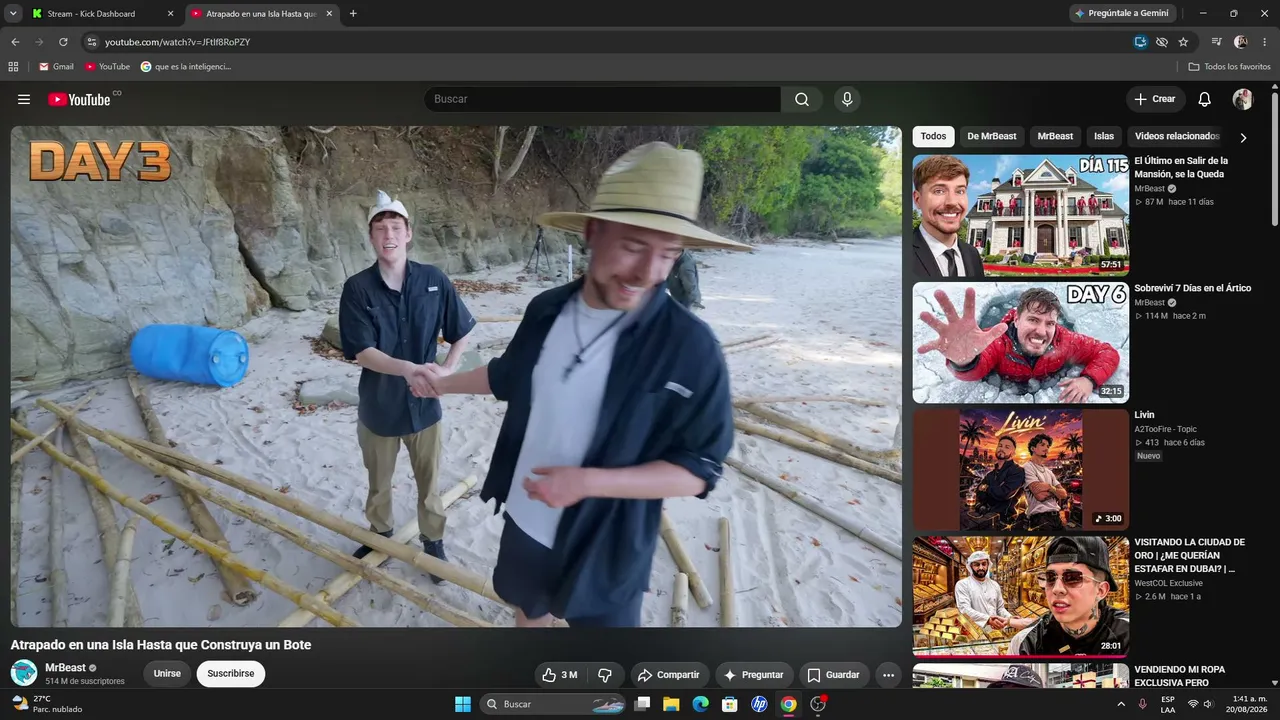Open the YouTube bookmark in bookmarks bar

tap(107, 67)
